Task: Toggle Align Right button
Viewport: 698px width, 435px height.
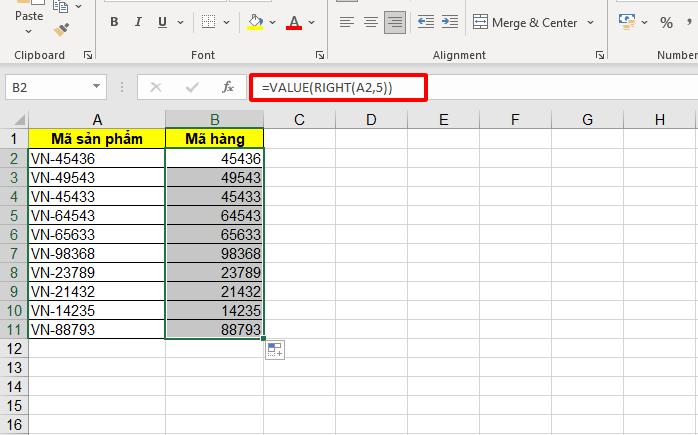Action: coord(395,22)
